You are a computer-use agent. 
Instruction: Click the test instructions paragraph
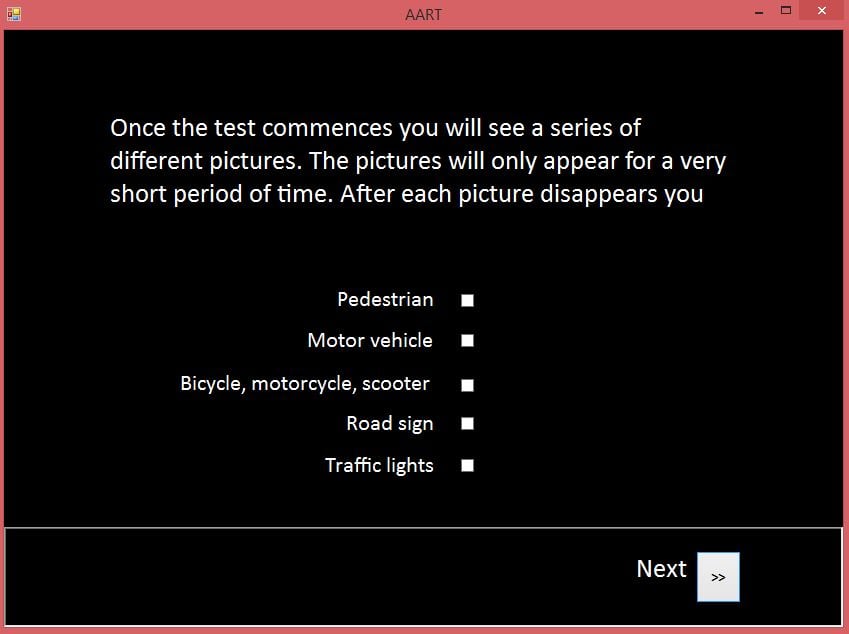(417, 161)
